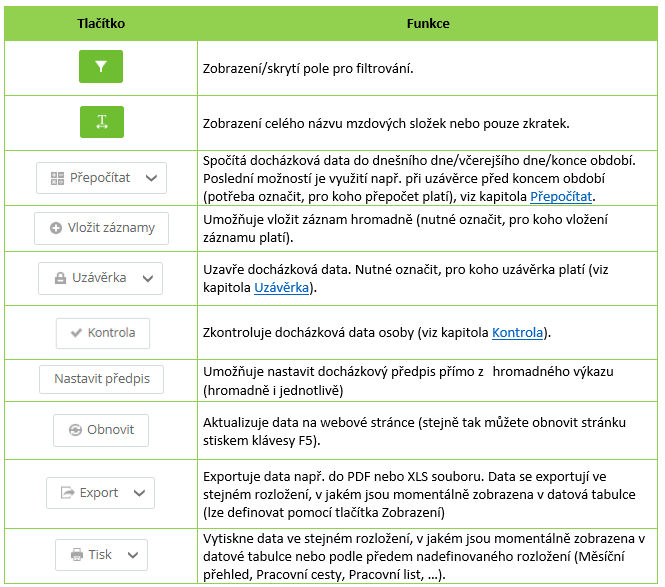Click the refresh icon on Obnovit button
This screenshot has width=665, height=587.
74,430
